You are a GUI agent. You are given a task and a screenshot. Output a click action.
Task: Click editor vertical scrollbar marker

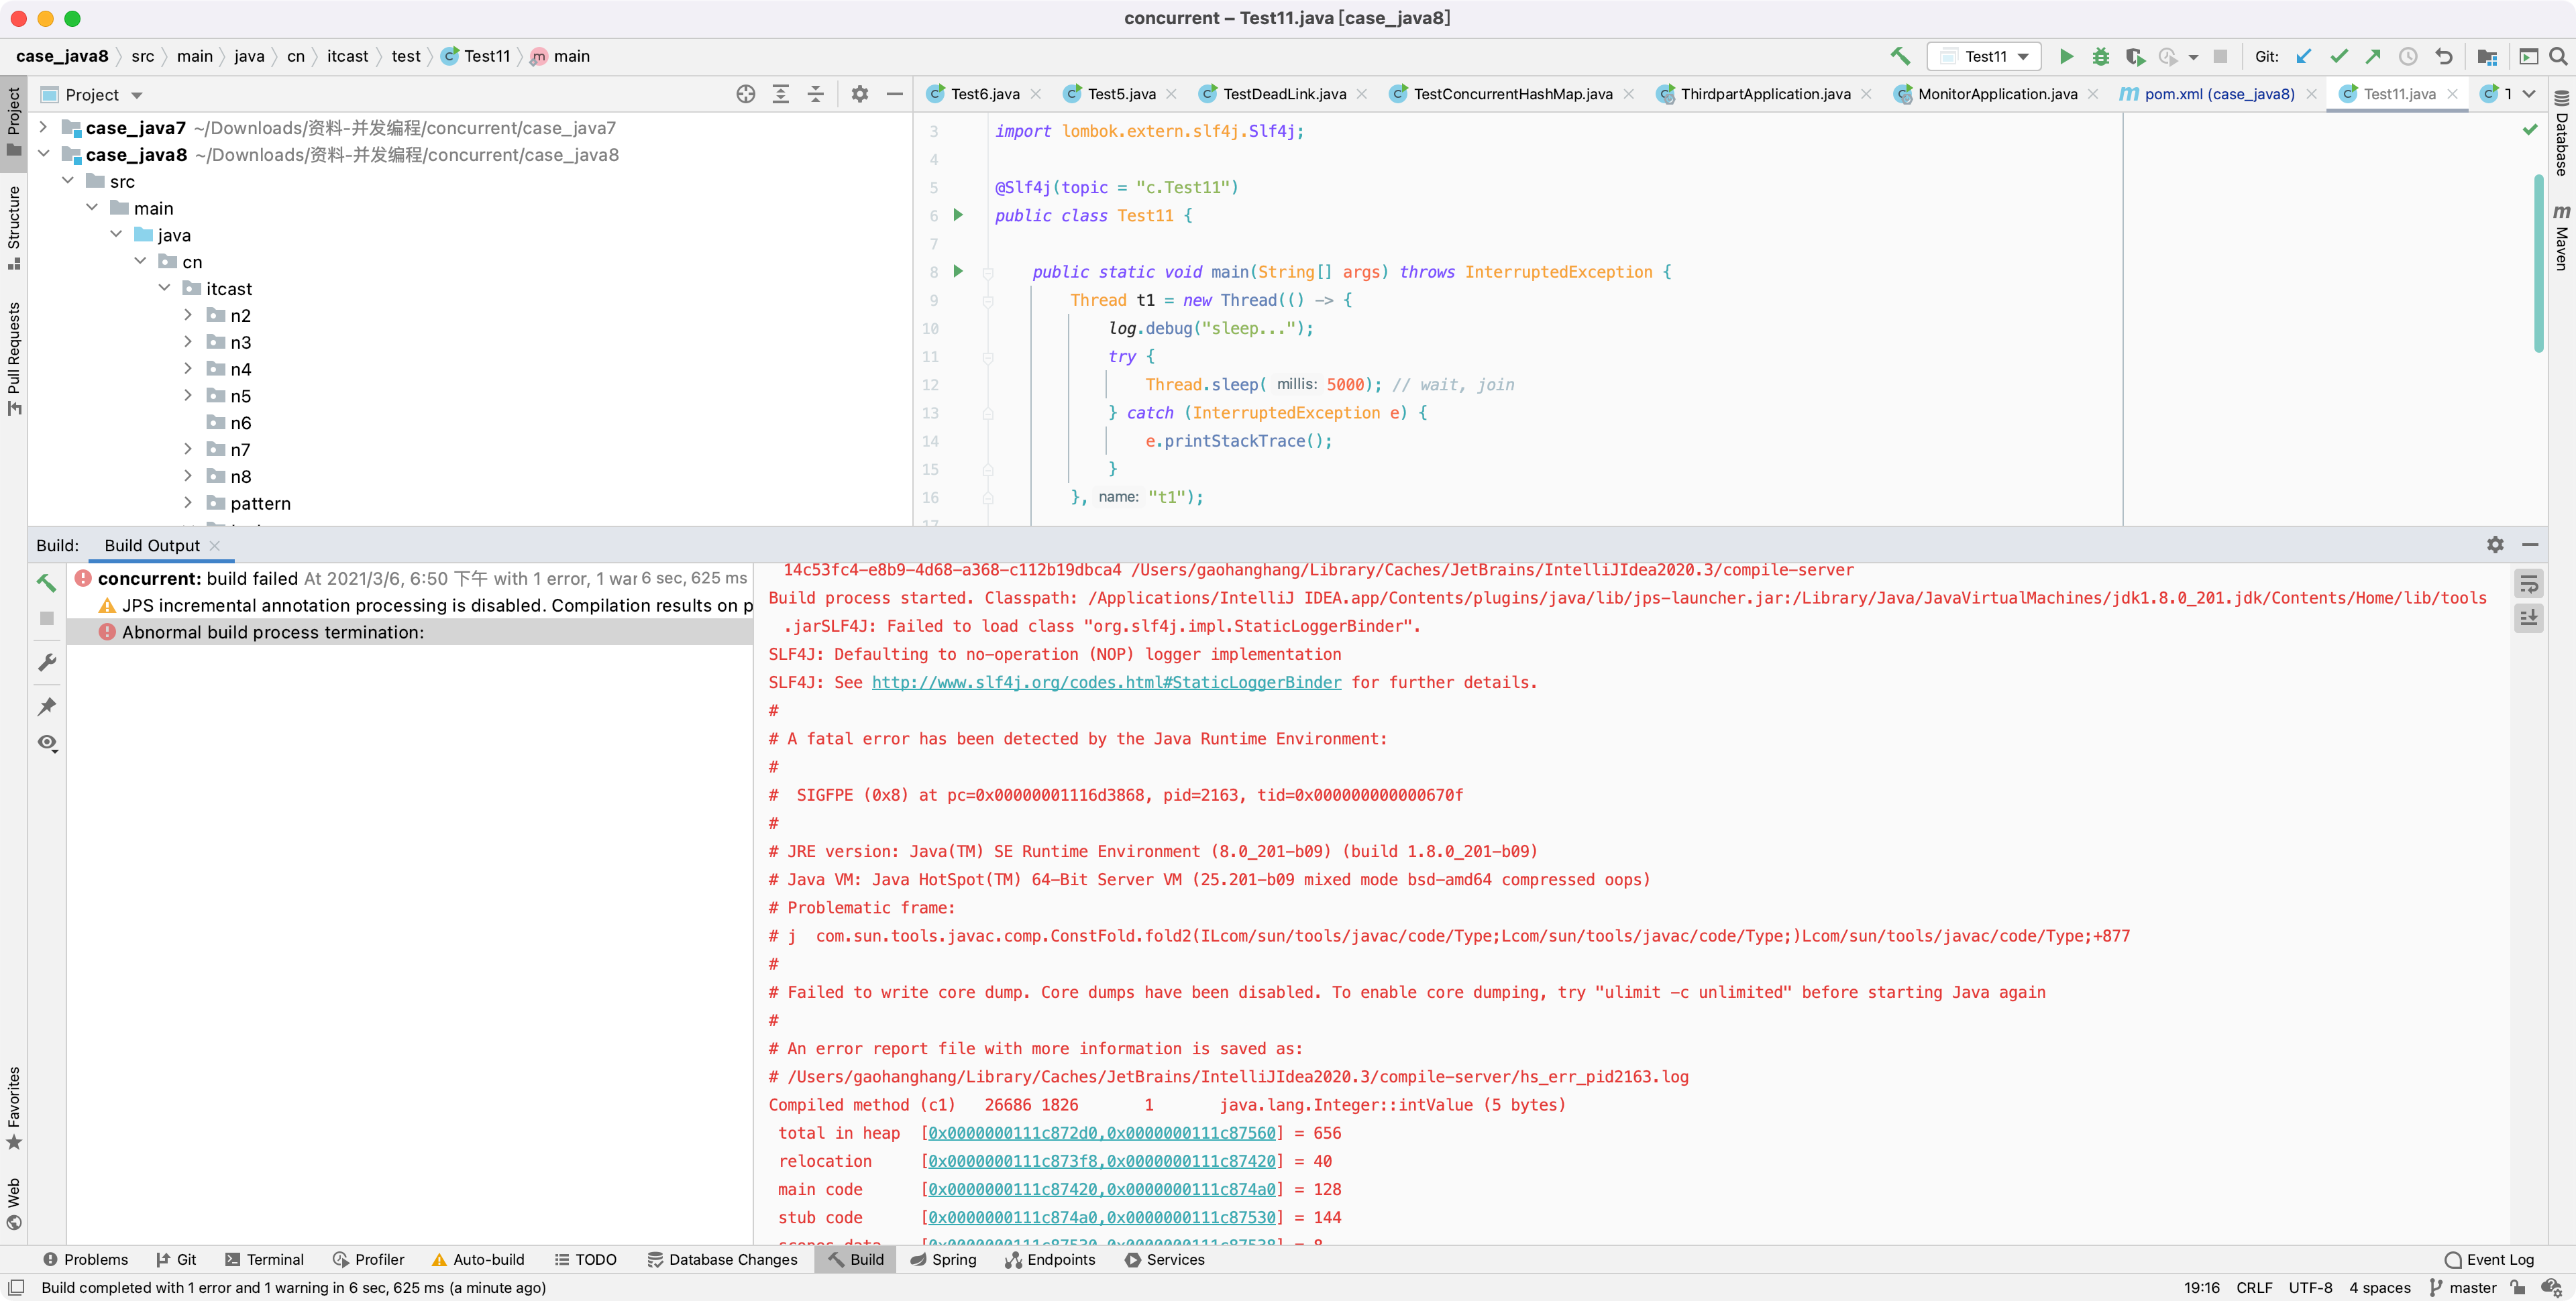pyautogui.click(x=2539, y=264)
